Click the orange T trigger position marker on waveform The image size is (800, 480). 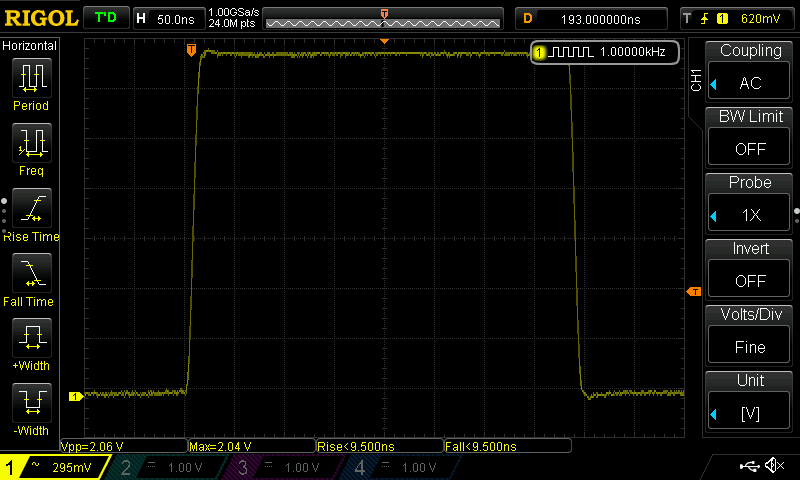(x=191, y=50)
